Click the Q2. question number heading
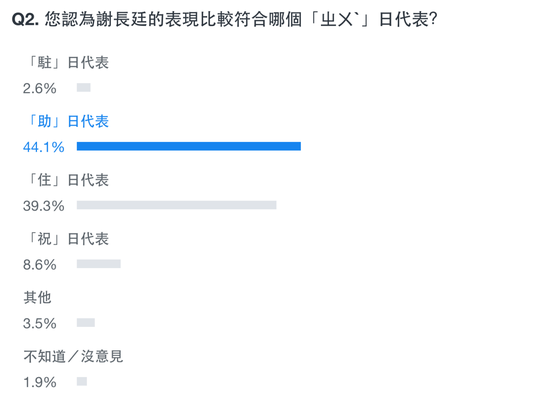550x405 pixels. tap(25, 19)
